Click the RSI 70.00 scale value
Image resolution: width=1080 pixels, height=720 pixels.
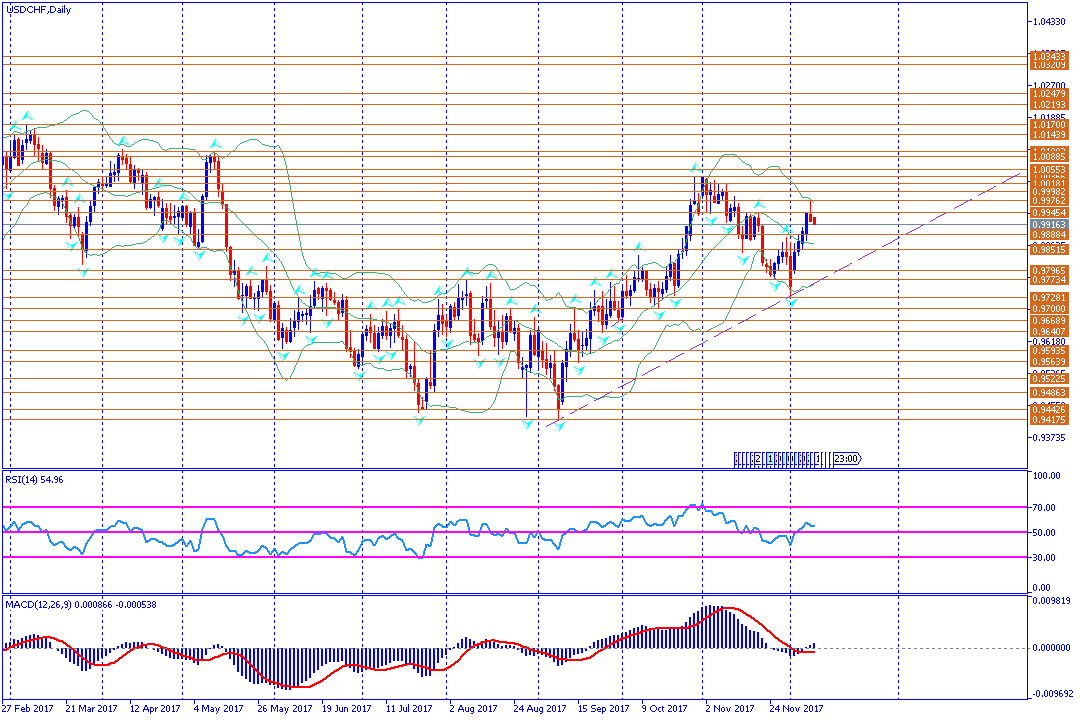(x=1044, y=508)
